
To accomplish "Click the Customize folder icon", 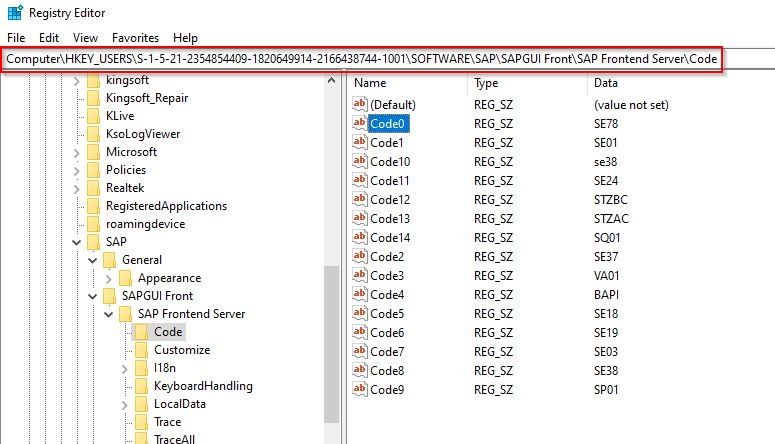I will [141, 350].
